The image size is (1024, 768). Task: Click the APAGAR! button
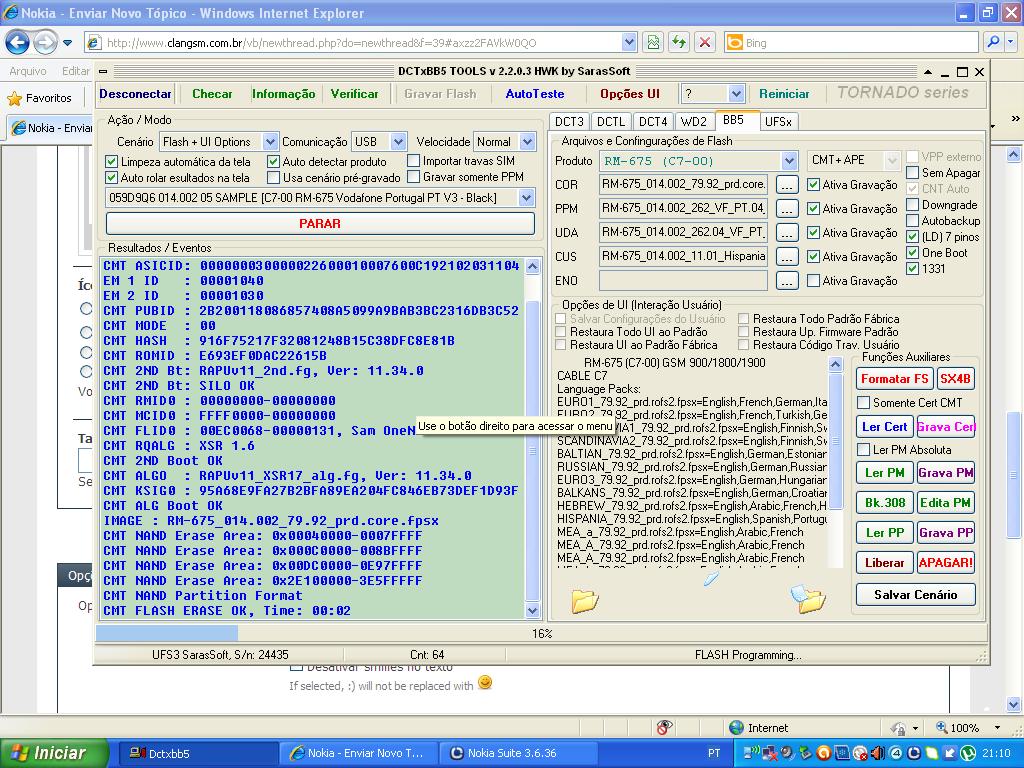946,563
